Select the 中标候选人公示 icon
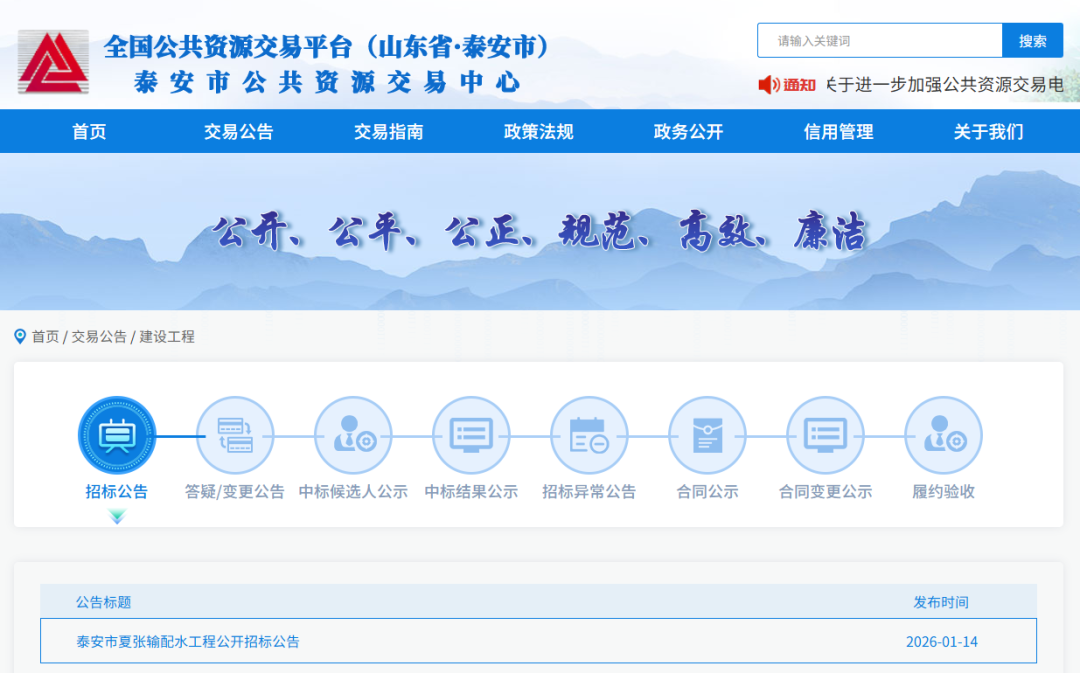 353,435
